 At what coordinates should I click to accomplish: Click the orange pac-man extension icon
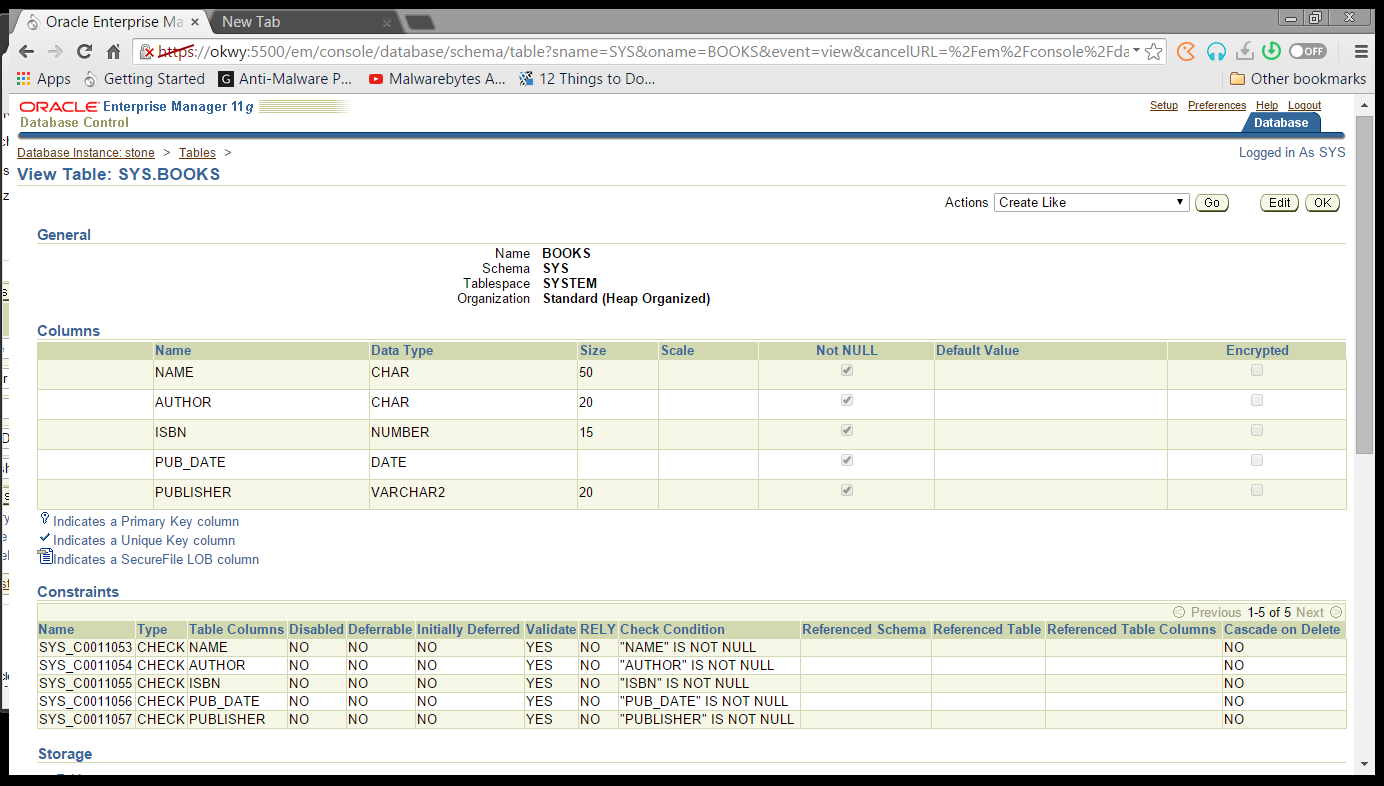(x=1186, y=50)
